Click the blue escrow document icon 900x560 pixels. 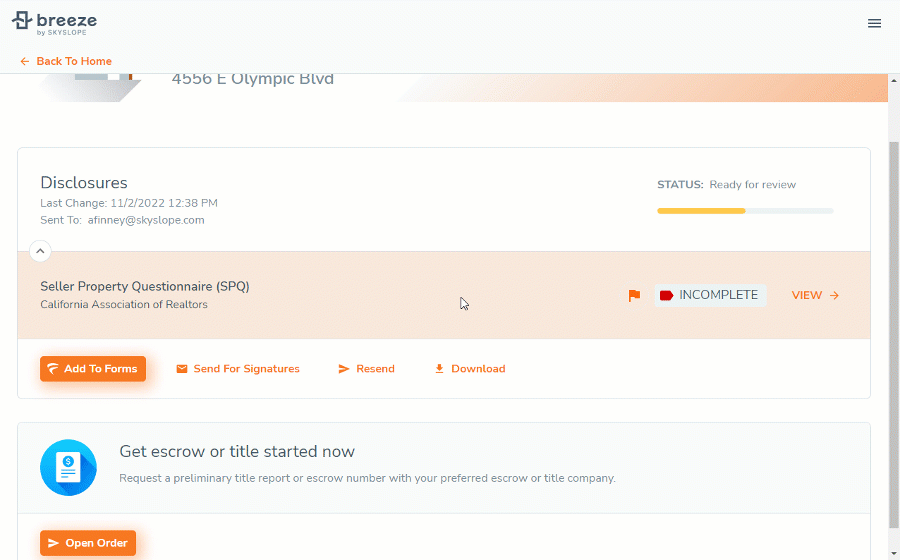pyautogui.click(x=68, y=468)
